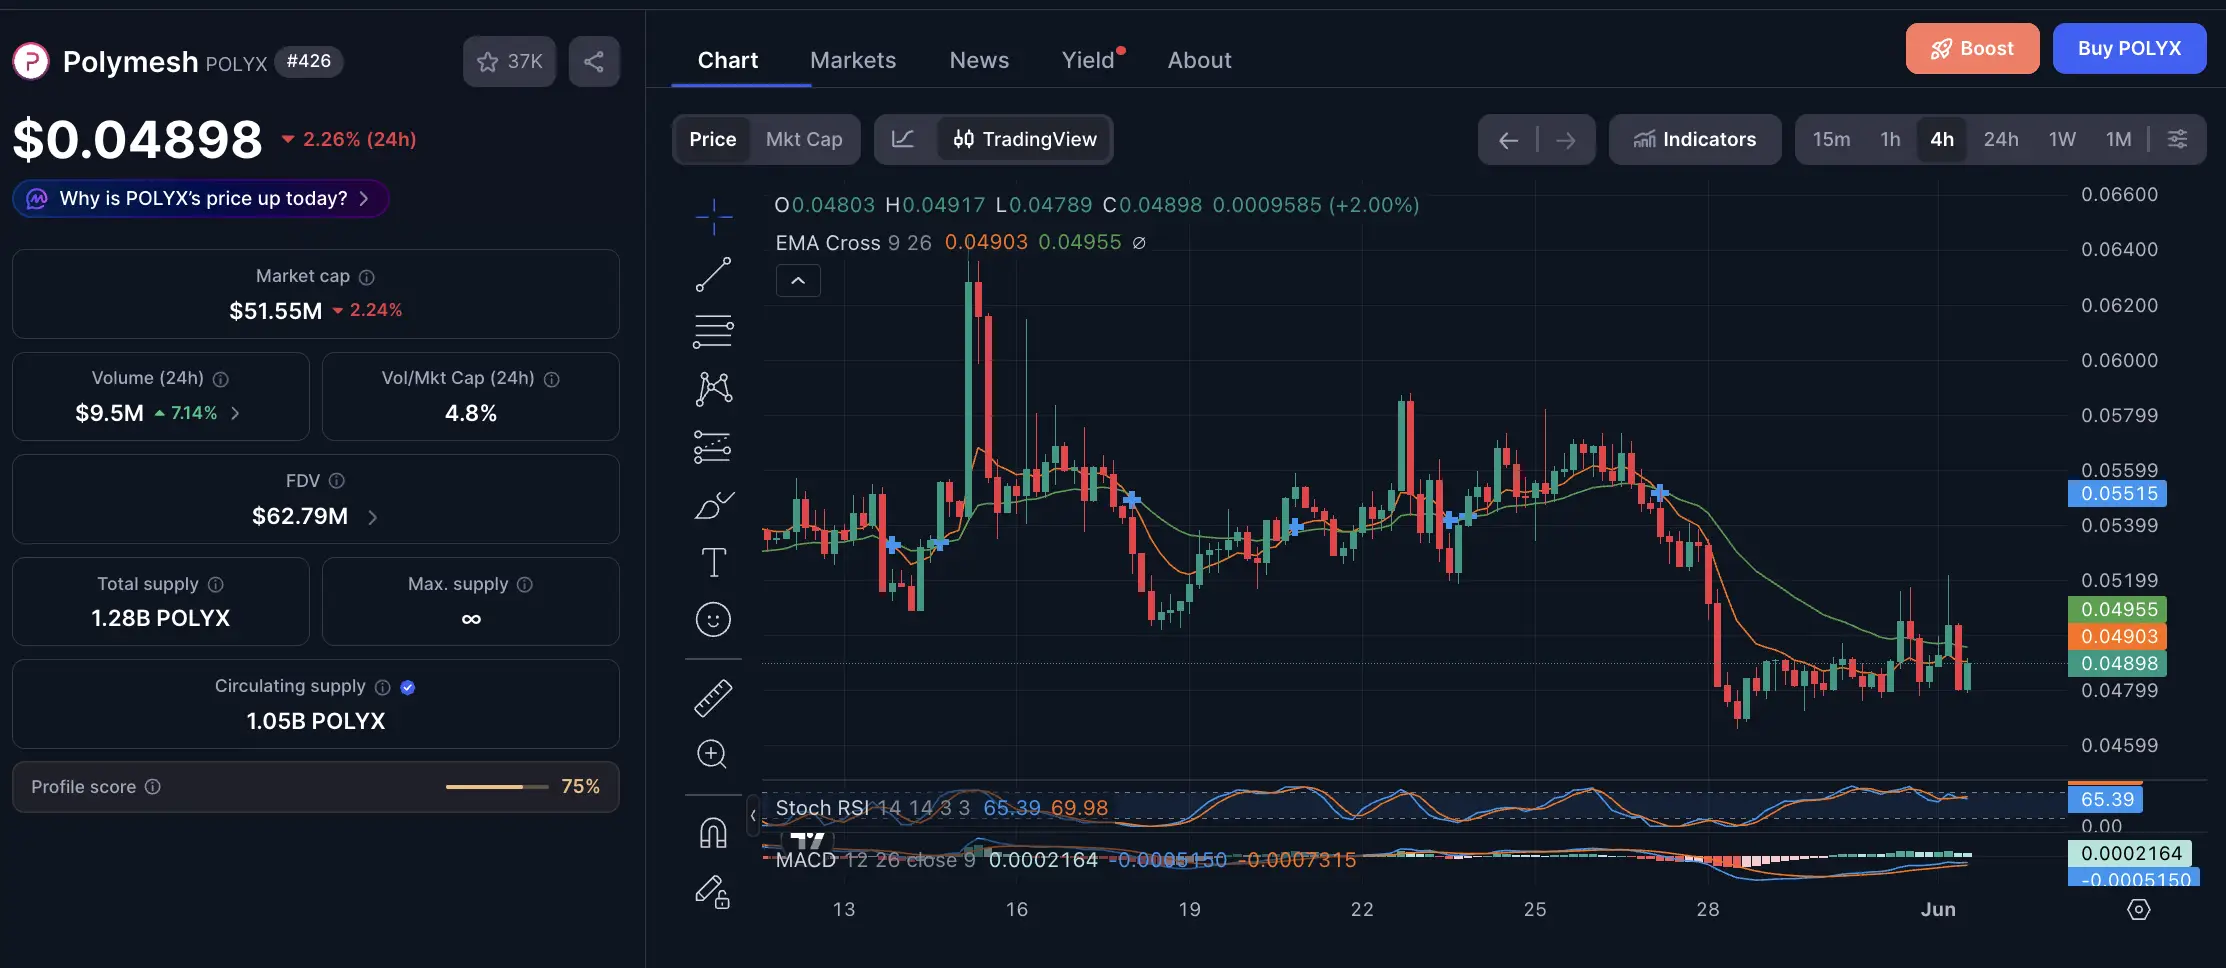Select the XABCD pattern tool

714,388
